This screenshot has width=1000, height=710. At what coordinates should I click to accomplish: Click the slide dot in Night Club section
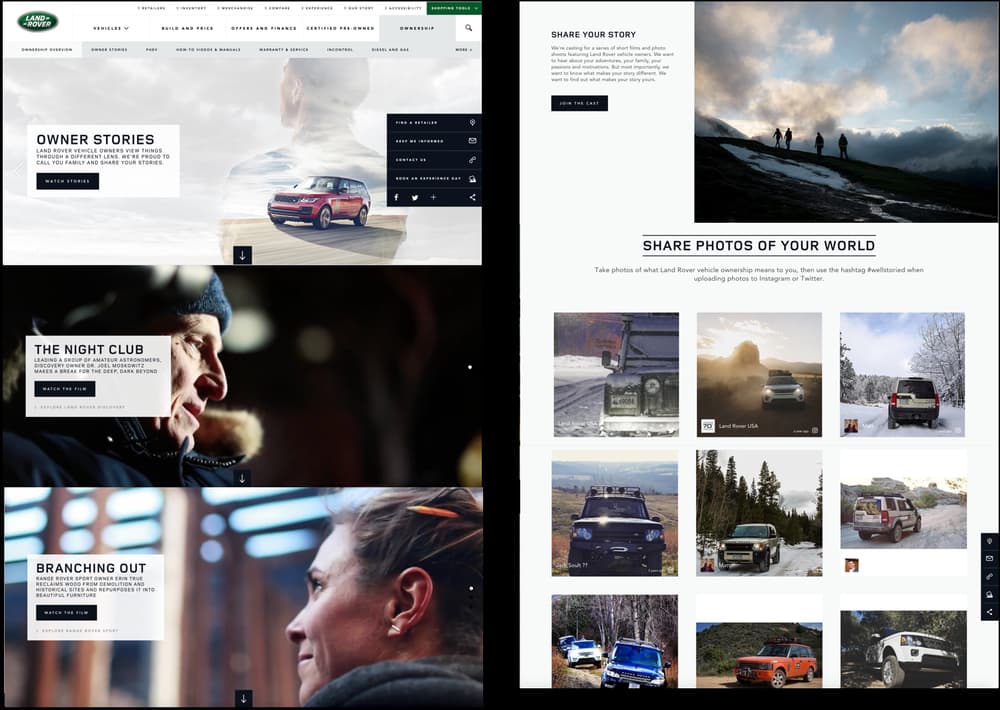pyautogui.click(x=470, y=367)
